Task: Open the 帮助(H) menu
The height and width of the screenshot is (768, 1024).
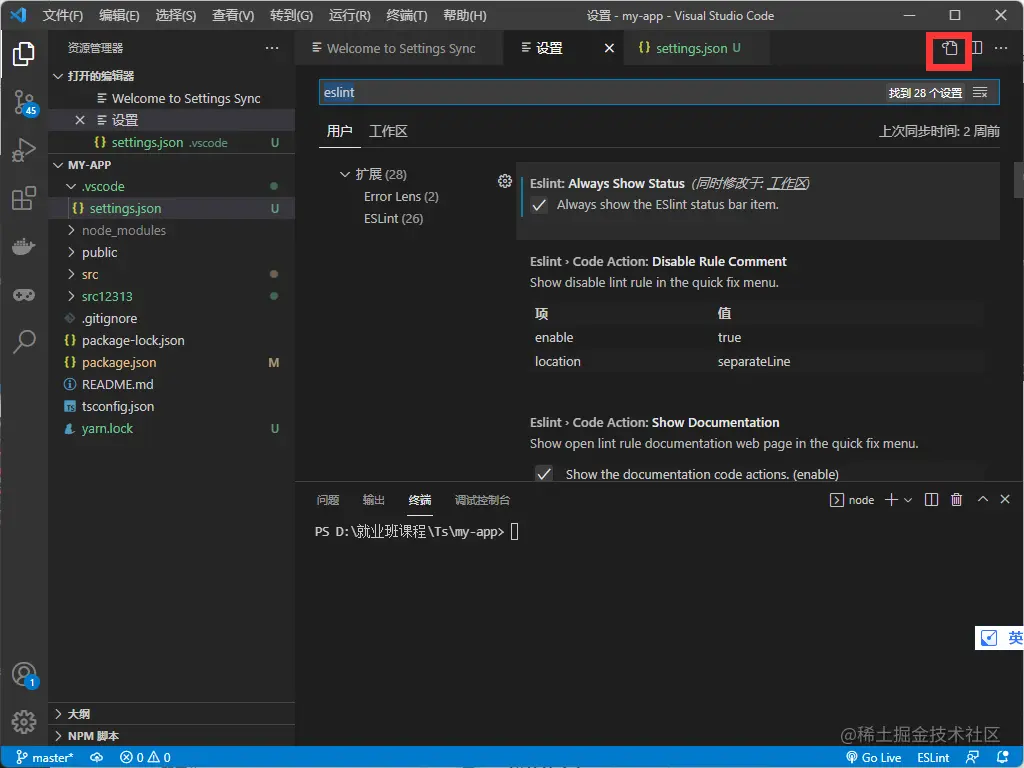Action: (x=464, y=16)
